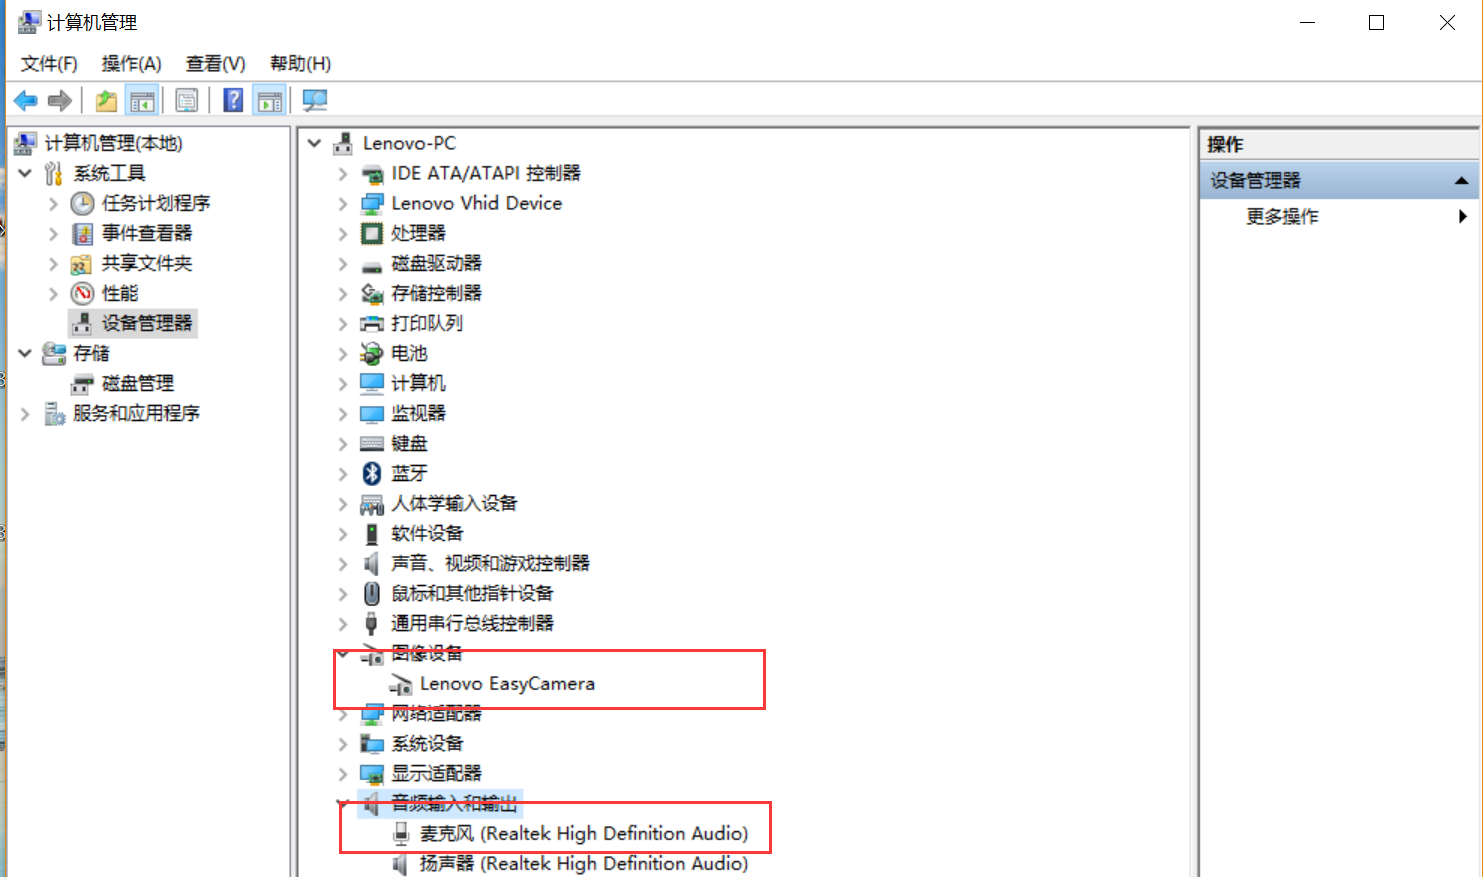Select the 软件设备 row
The width and height of the screenshot is (1483, 877).
tap(427, 533)
